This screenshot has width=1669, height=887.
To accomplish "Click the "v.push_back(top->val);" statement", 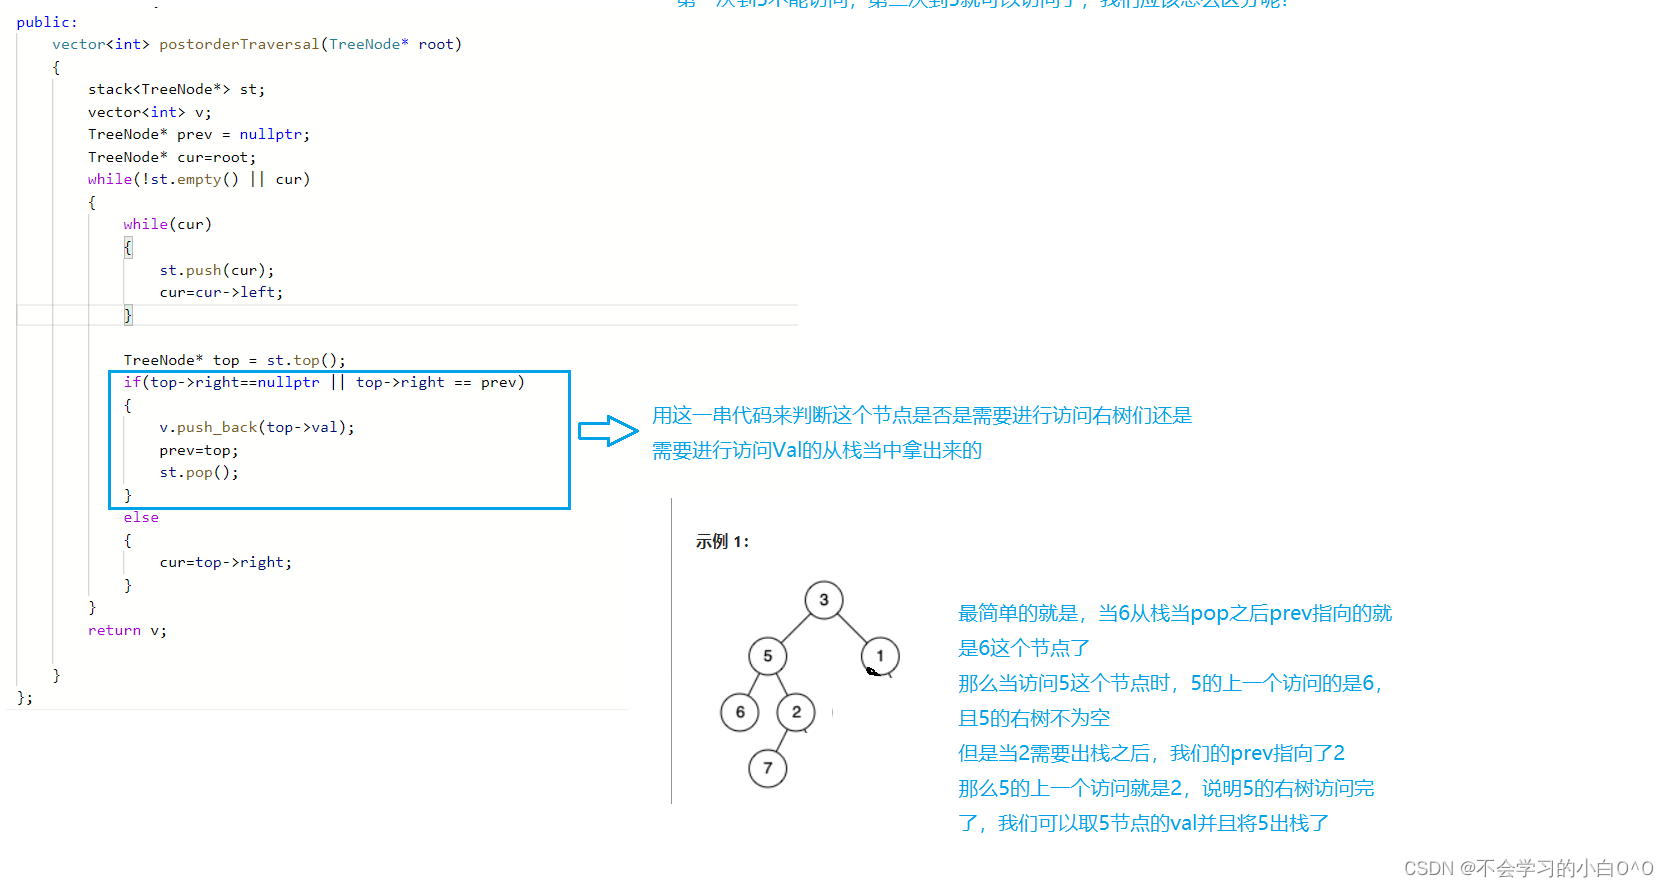I will click(257, 427).
